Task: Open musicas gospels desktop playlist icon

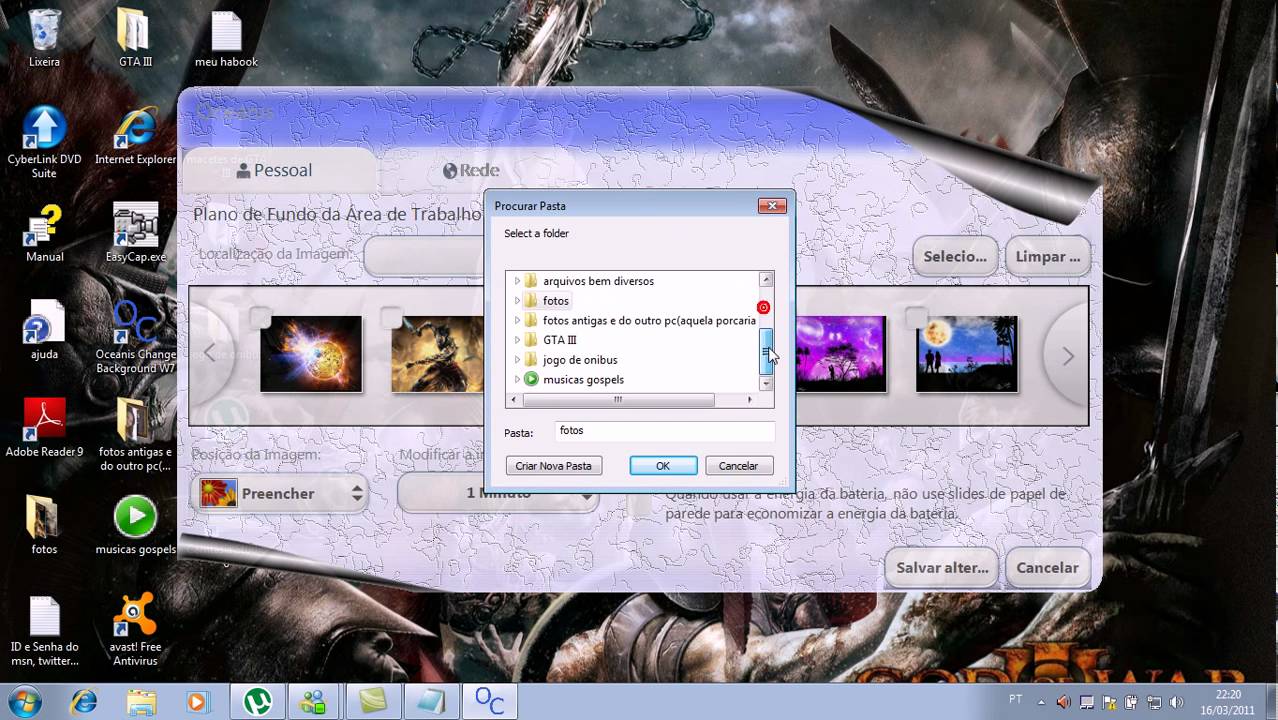Action: (135, 525)
